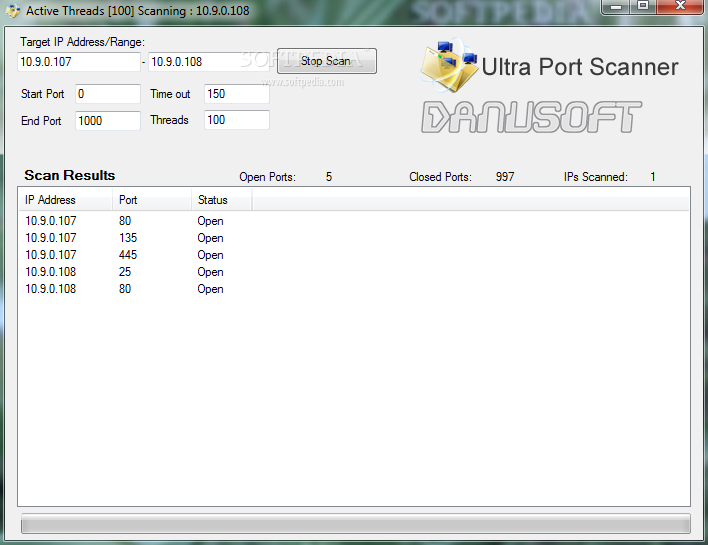Sort by Port column header
The height and width of the screenshot is (545, 708).
click(x=152, y=200)
